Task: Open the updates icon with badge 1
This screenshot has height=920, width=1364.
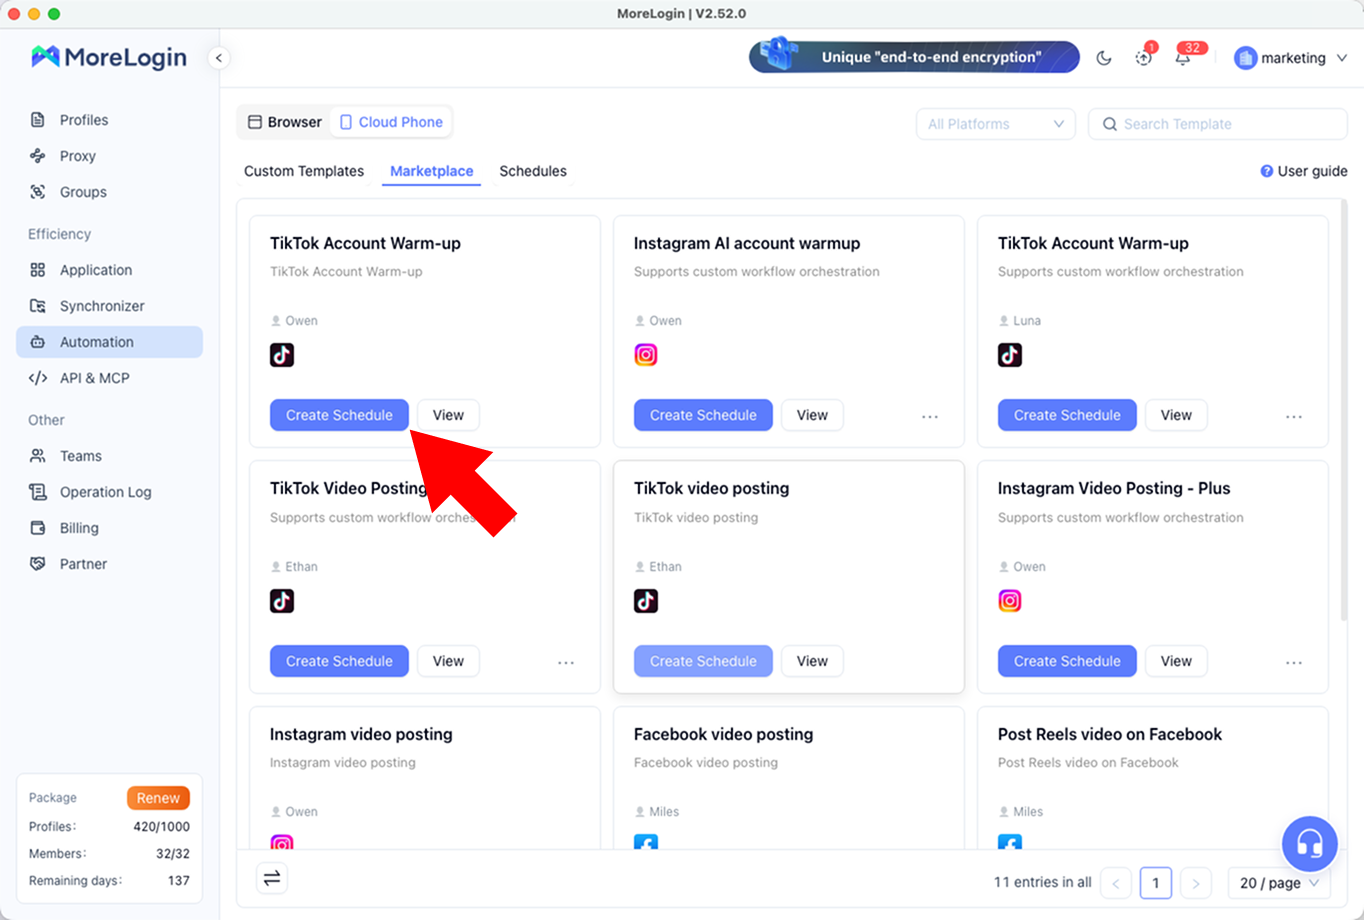Action: [1143, 58]
